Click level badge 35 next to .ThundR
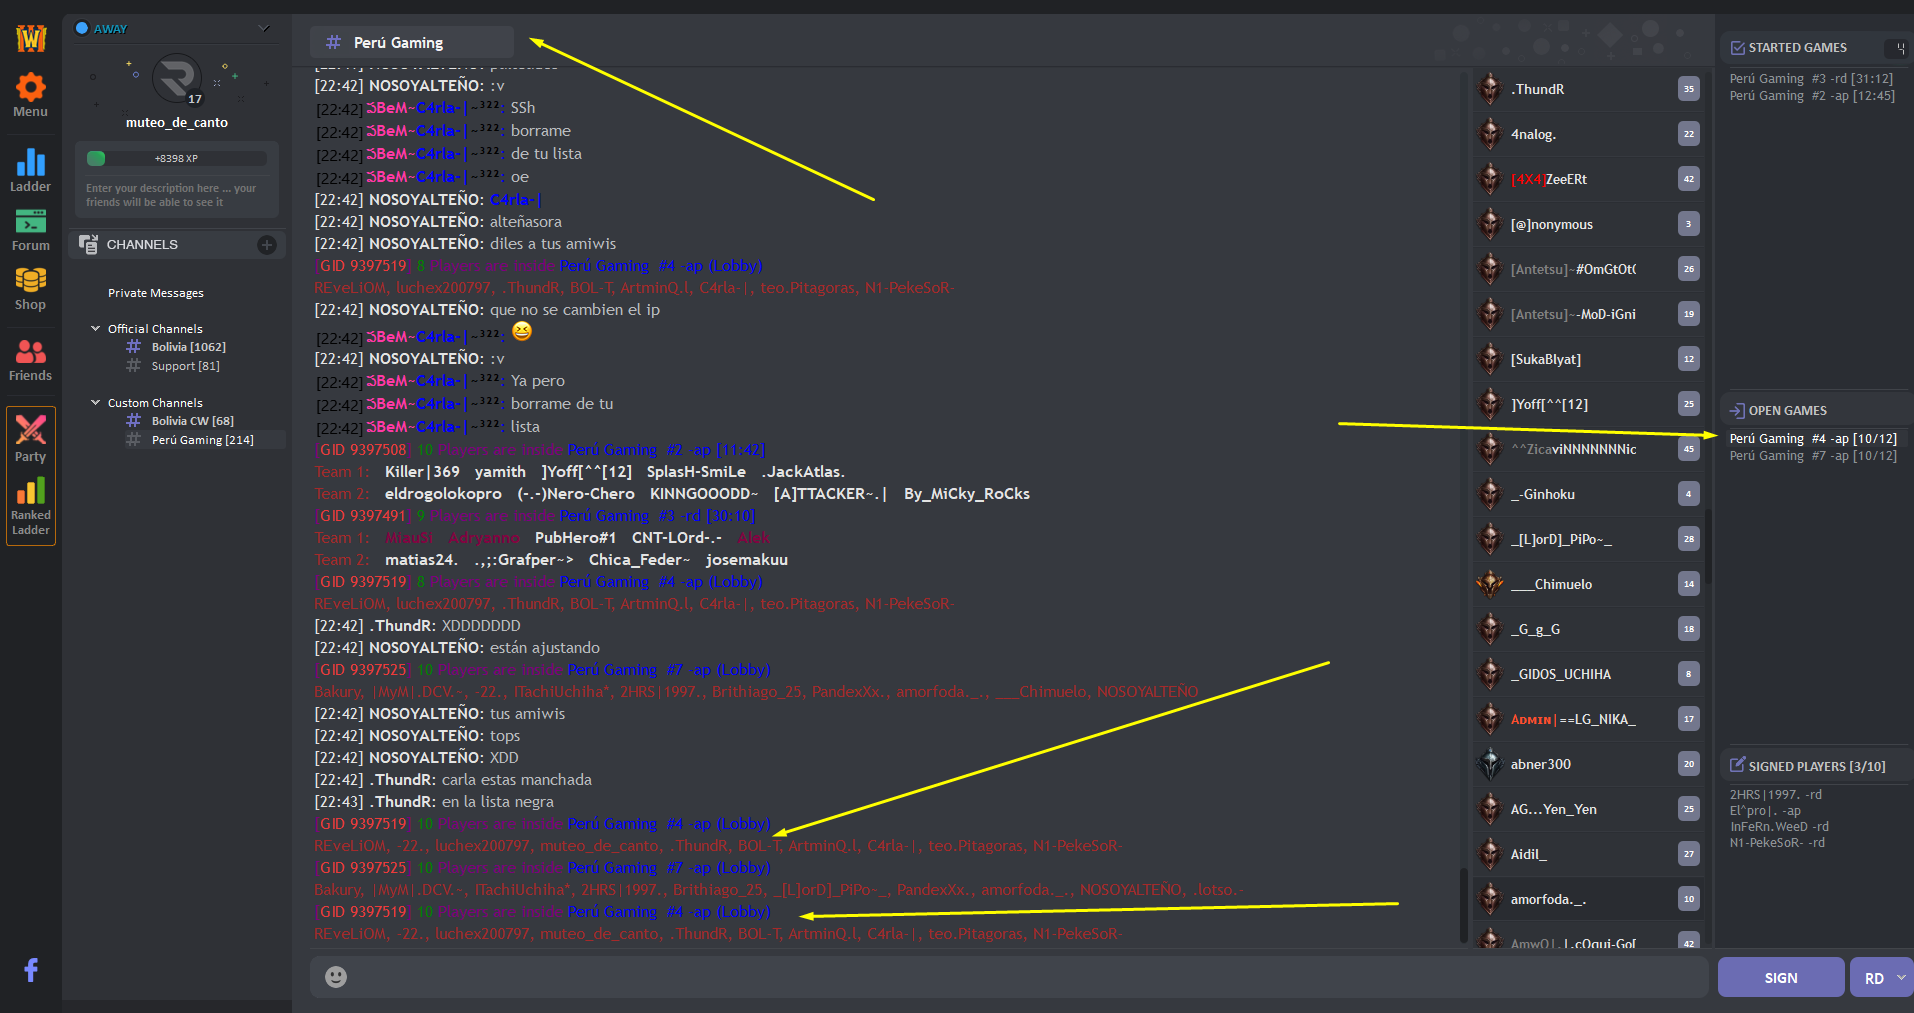The width and height of the screenshot is (1914, 1013). tap(1689, 89)
